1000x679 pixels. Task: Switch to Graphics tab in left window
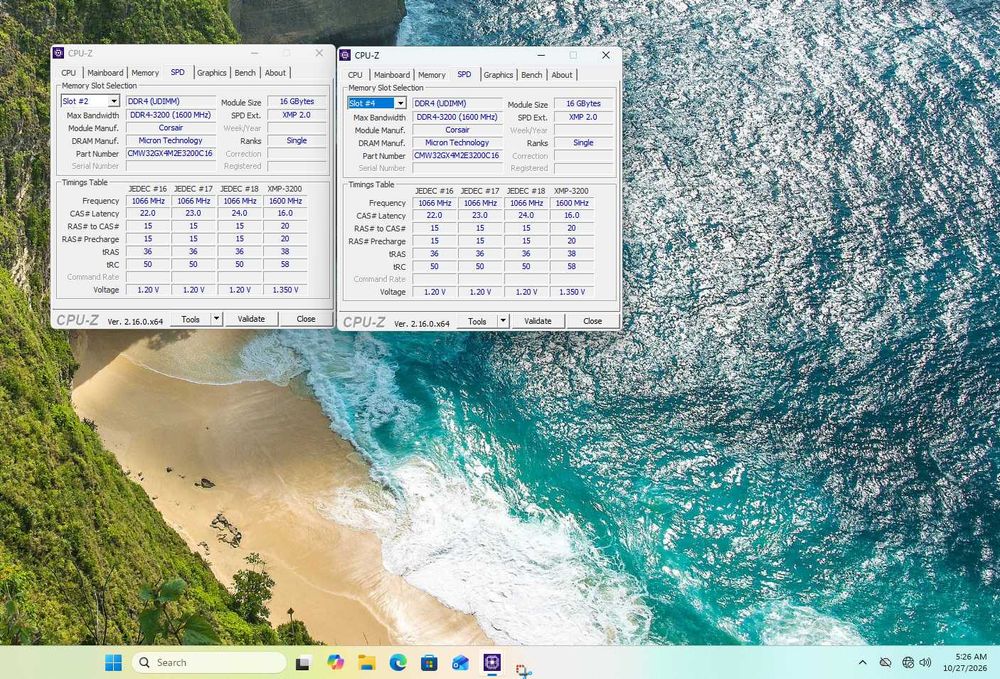[212, 73]
